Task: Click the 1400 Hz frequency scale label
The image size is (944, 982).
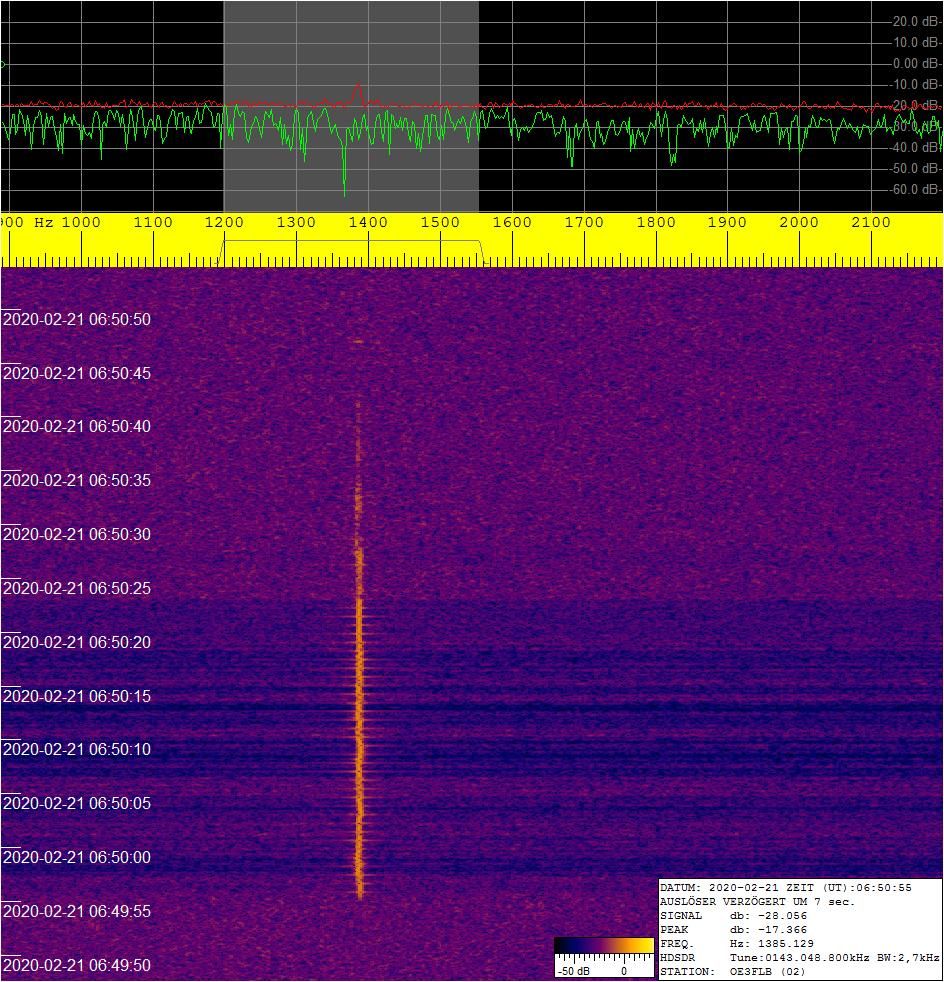Action: (368, 222)
